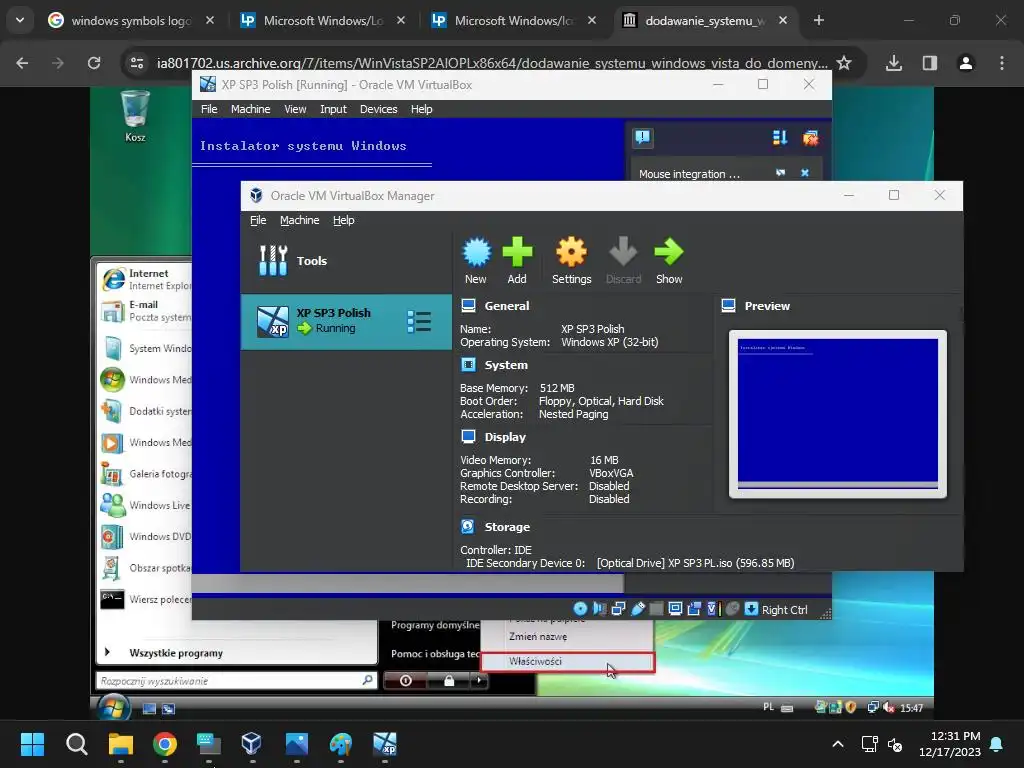This screenshot has height=768, width=1024.
Task: Click Zmień nazwę in the context menu
Action: click(x=538, y=636)
